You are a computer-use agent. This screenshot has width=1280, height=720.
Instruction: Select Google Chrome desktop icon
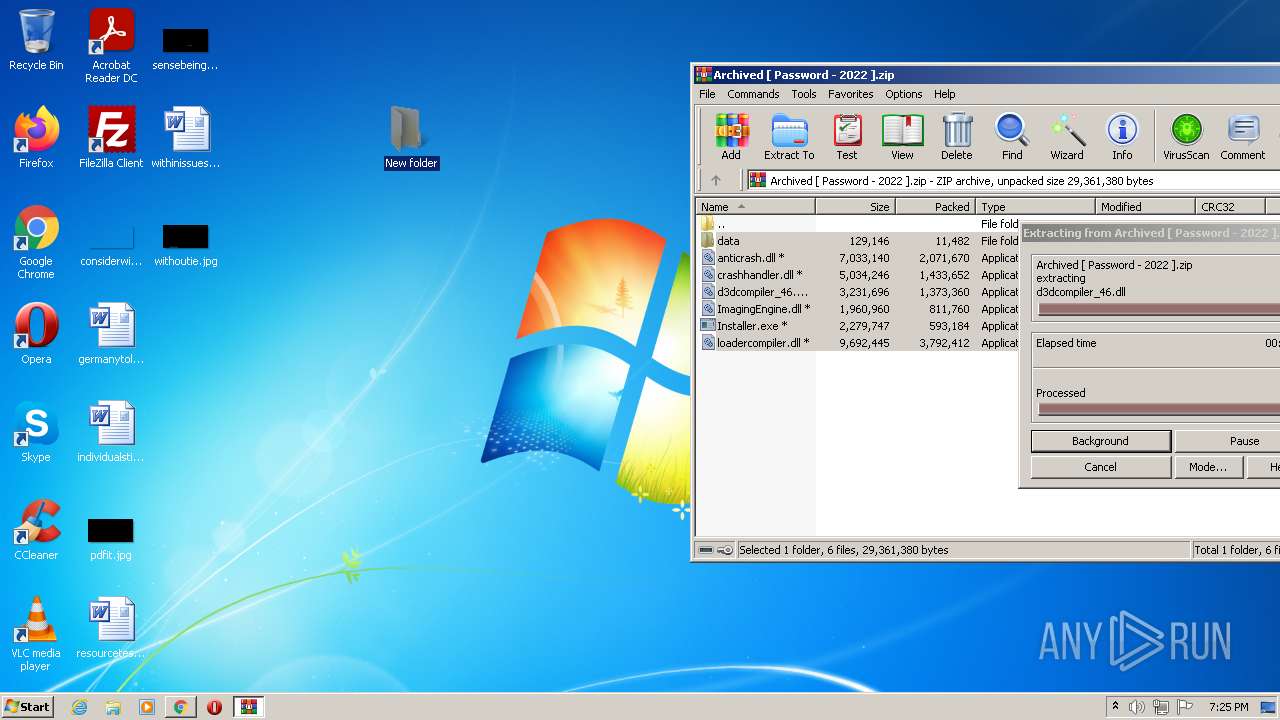point(36,243)
